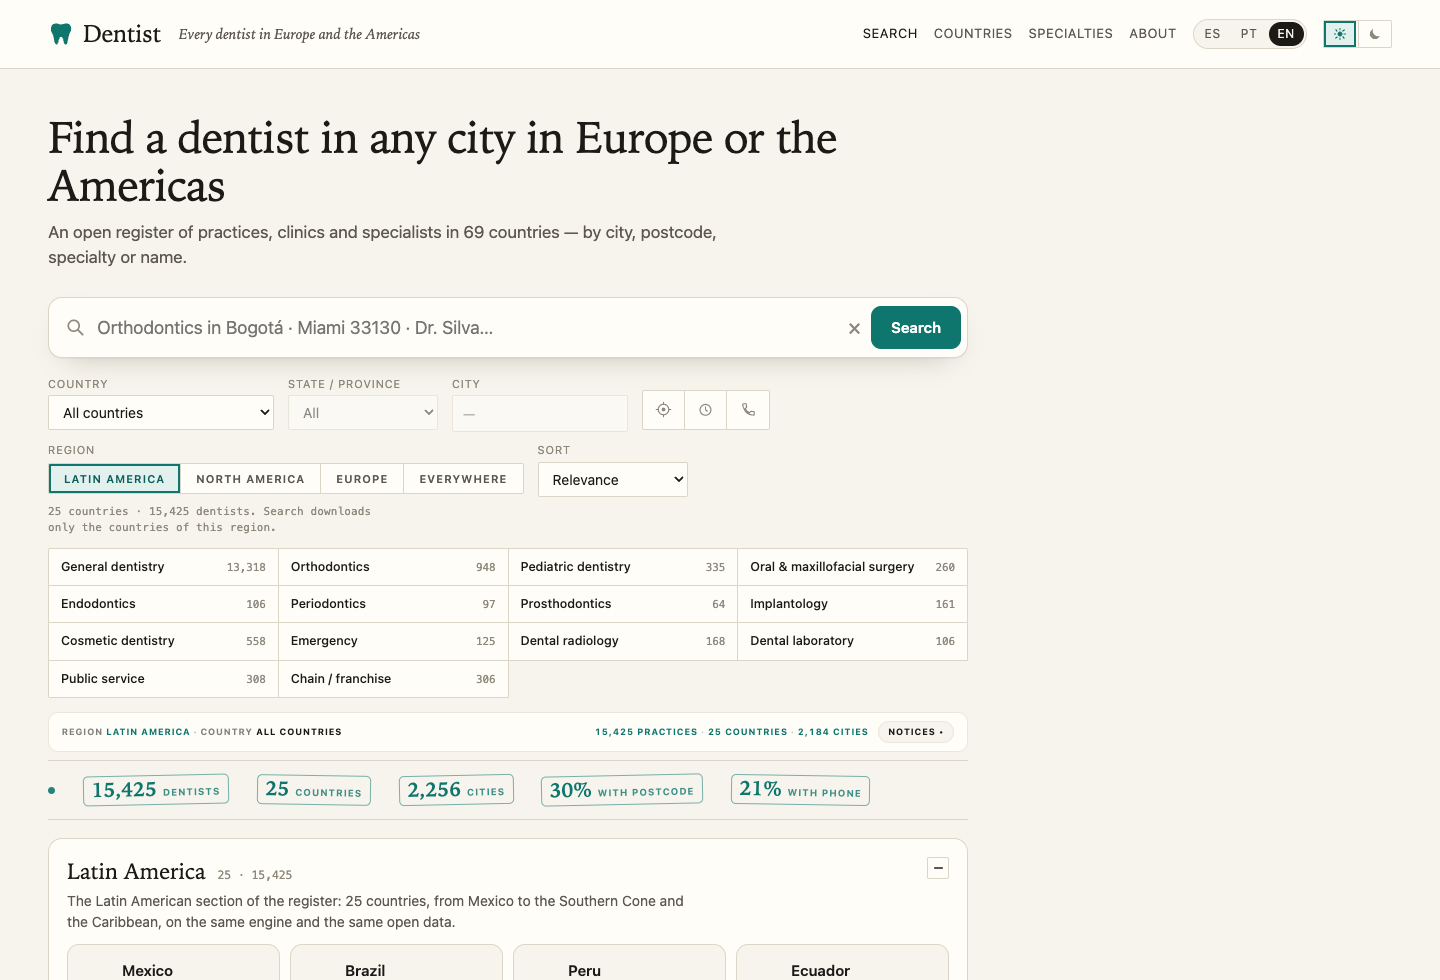1440x980 pixels.
Task: Filter by Dental laboratory
Action: point(852,641)
